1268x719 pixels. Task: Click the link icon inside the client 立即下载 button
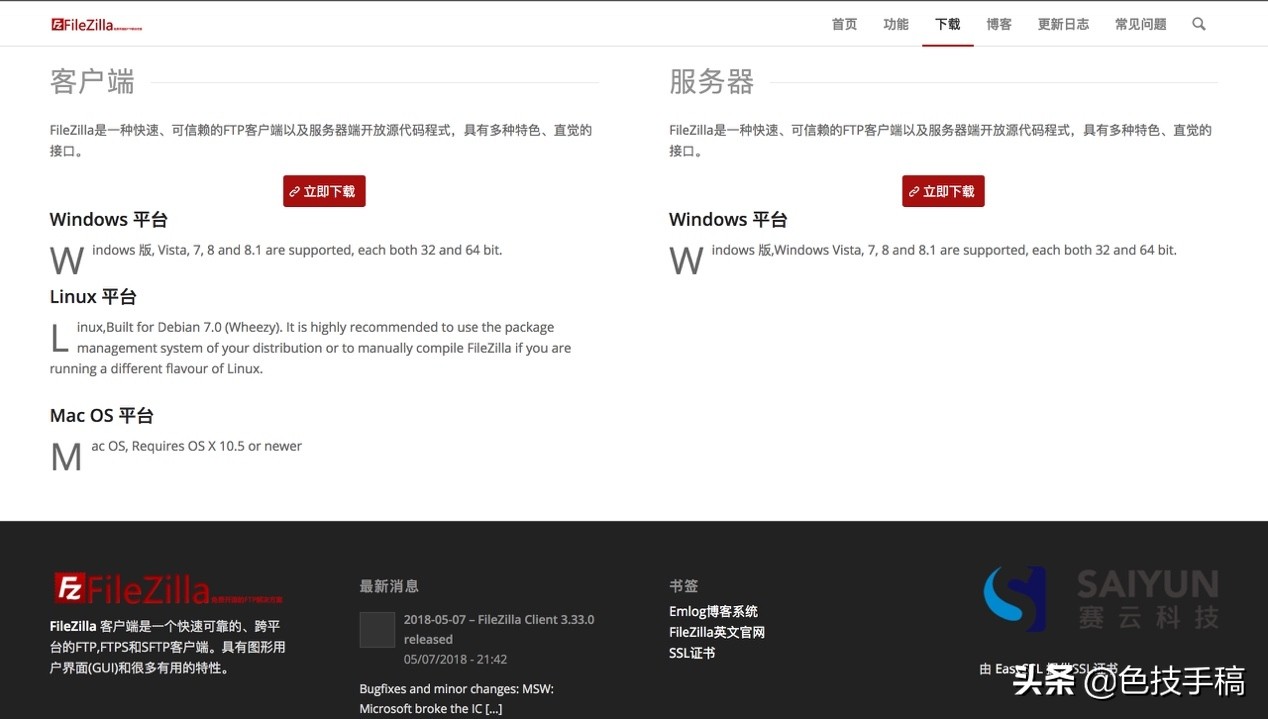point(297,191)
